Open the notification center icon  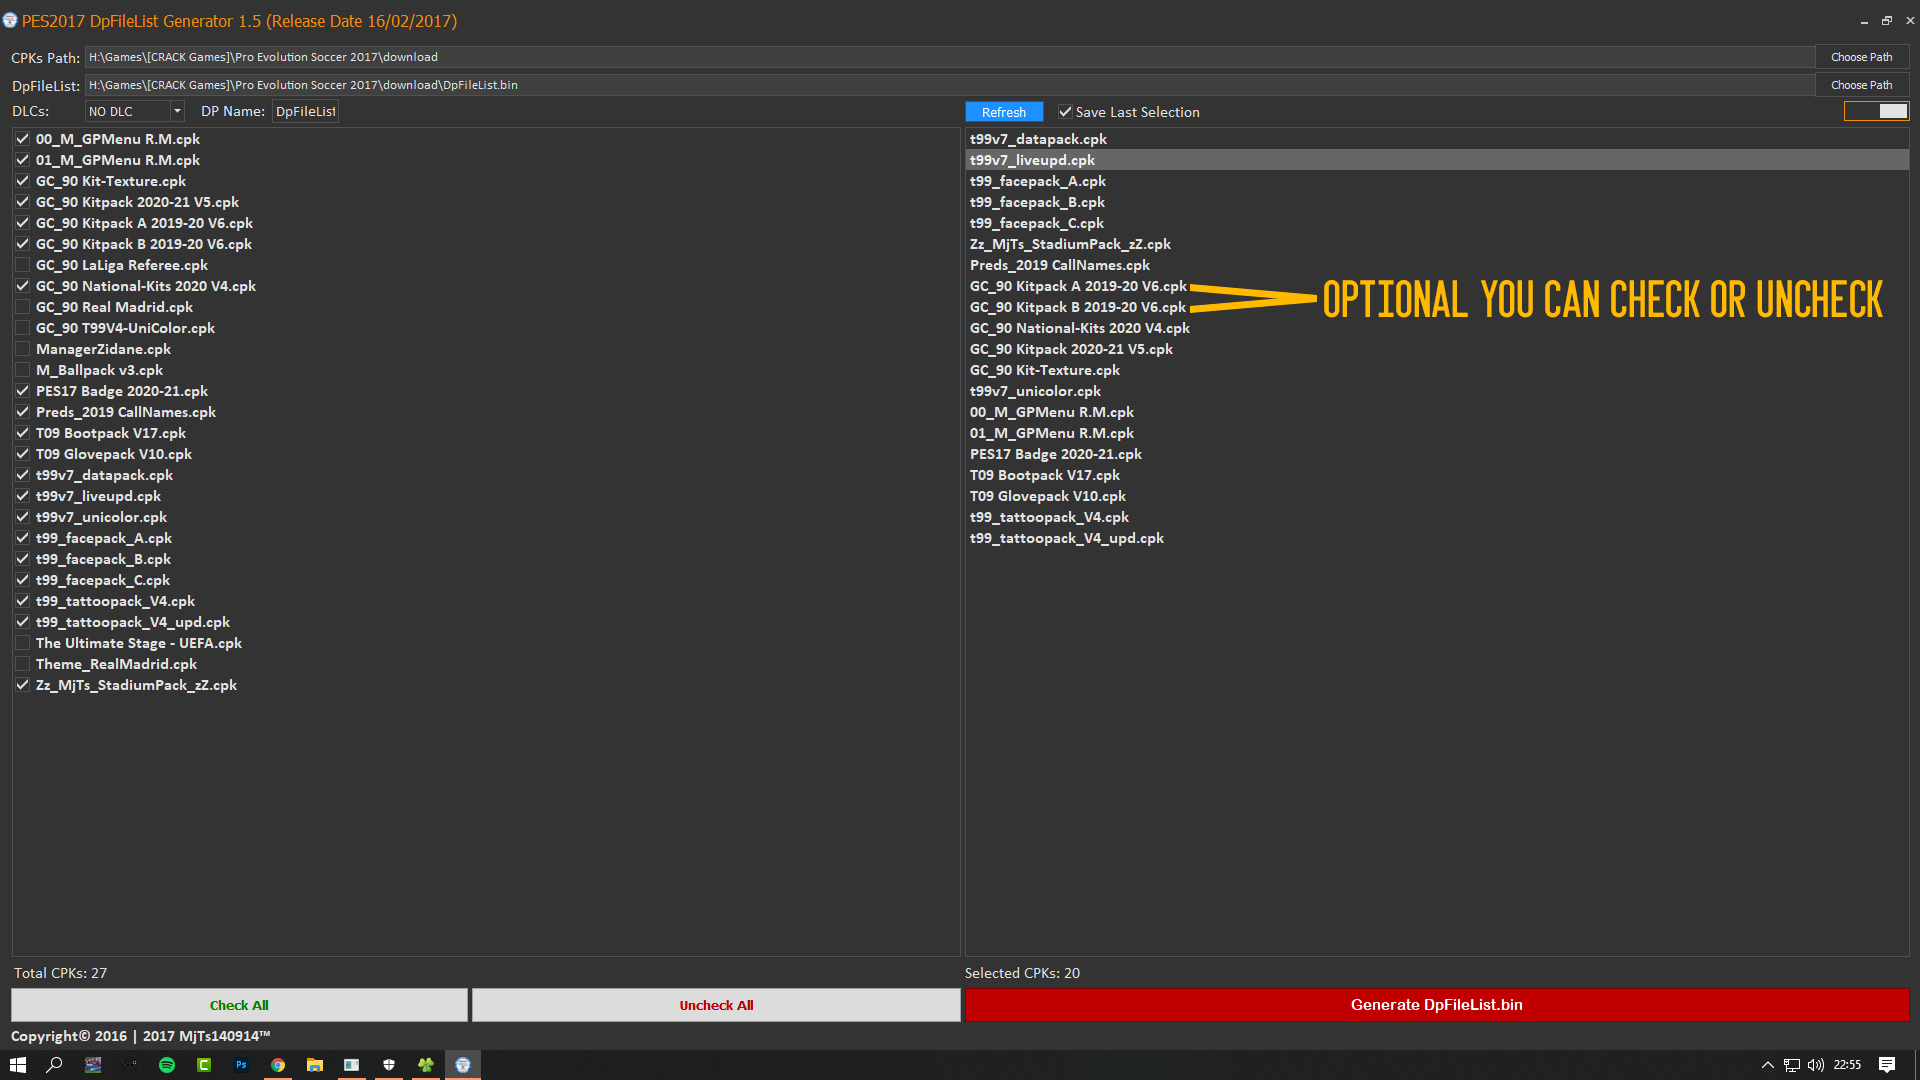pos(1887,1065)
